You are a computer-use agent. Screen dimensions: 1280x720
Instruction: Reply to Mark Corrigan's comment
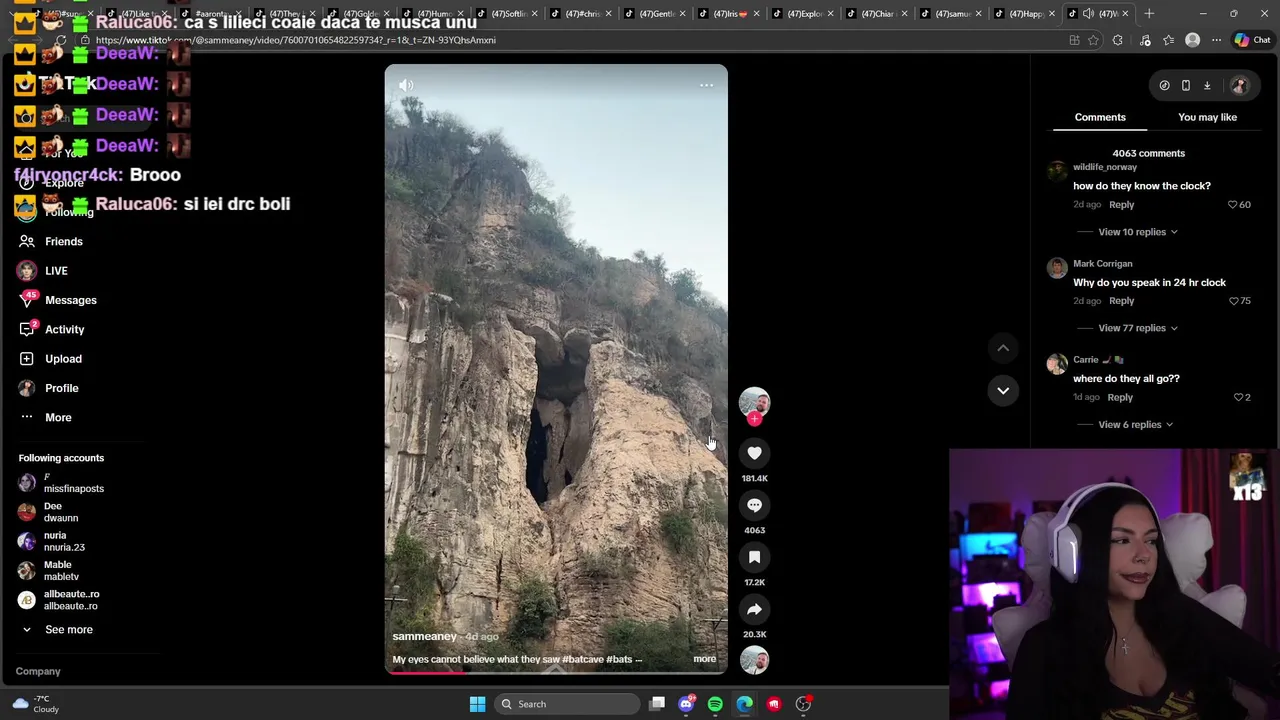point(1121,301)
